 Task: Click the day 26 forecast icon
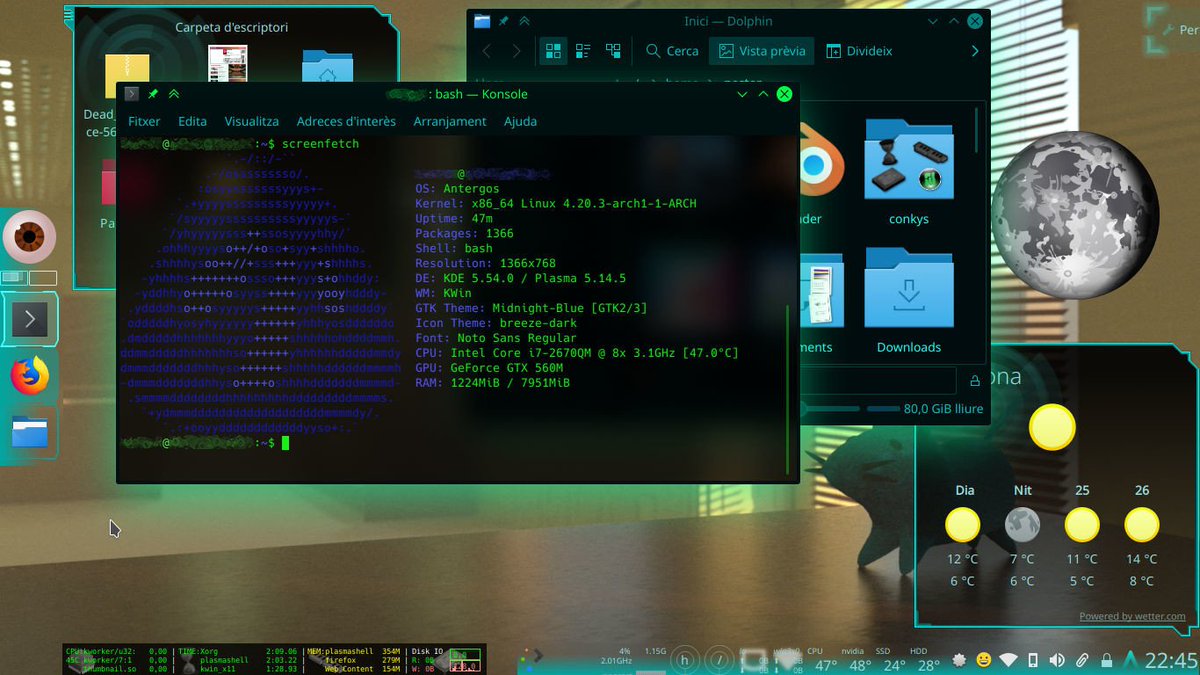pos(1142,524)
